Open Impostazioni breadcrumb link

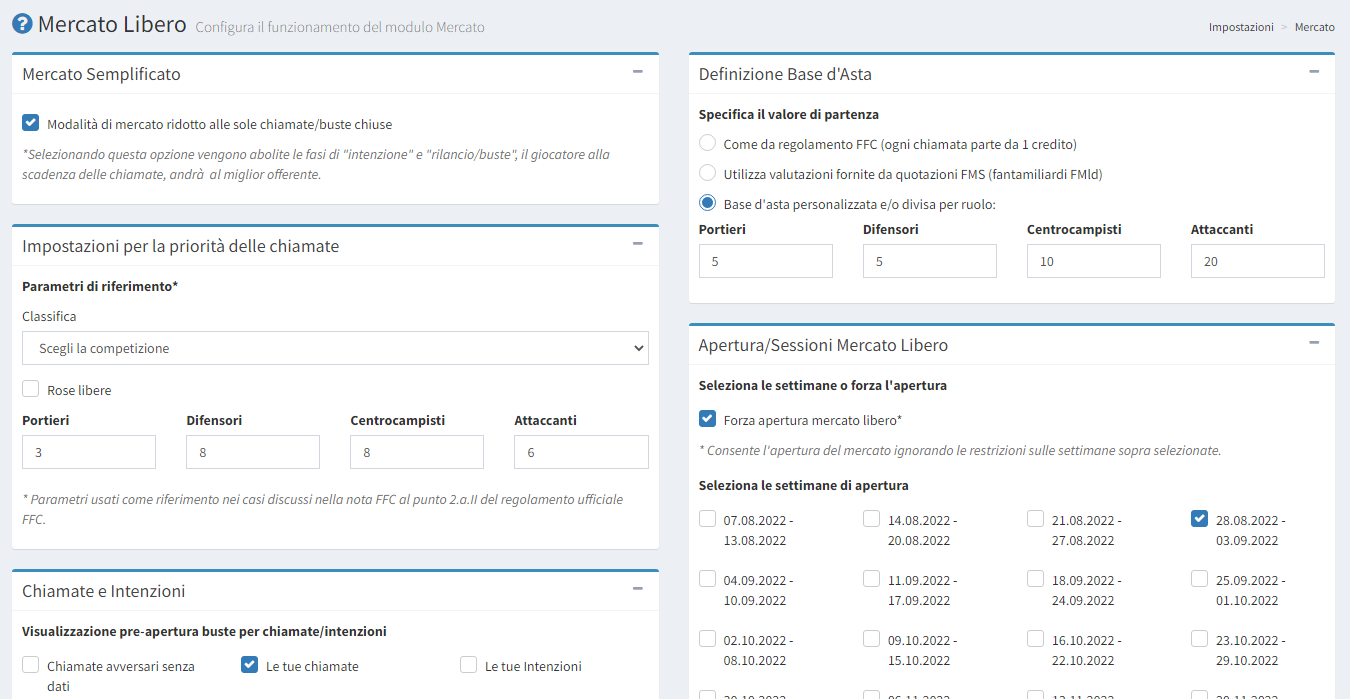point(1240,27)
